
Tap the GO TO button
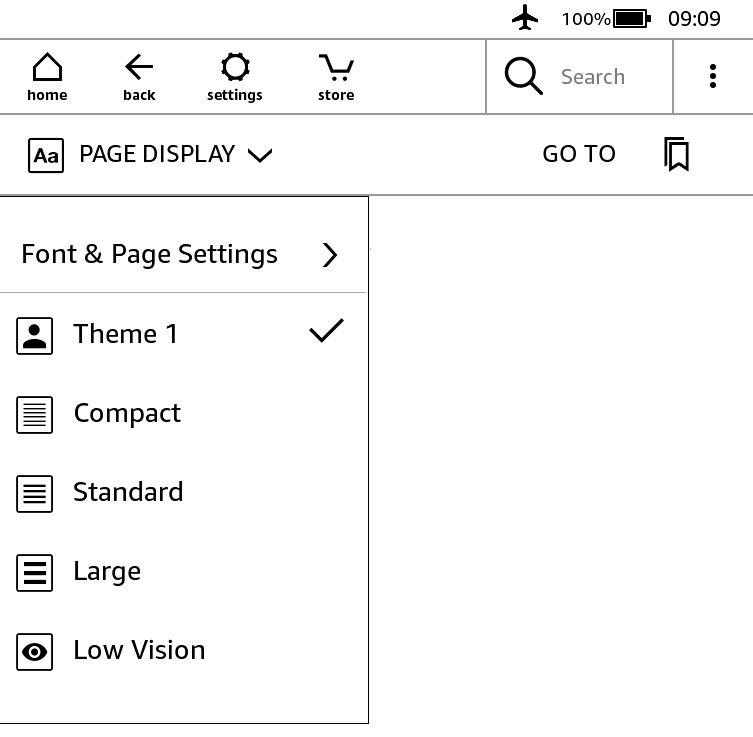(x=579, y=154)
